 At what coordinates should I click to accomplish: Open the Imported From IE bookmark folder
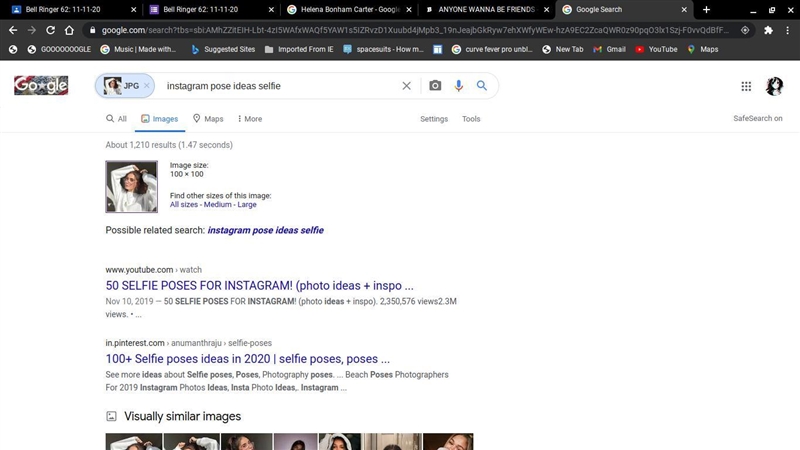point(299,49)
